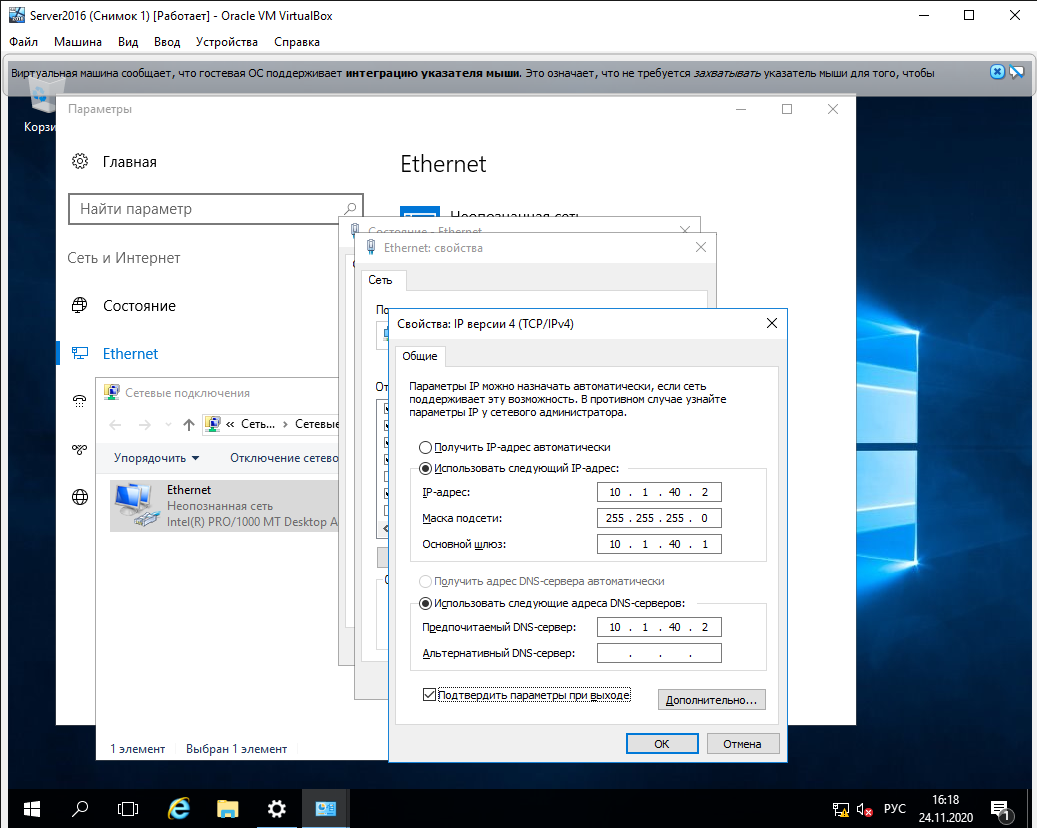
Task: Switch to the 'Общие' tab
Action: pyautogui.click(x=420, y=357)
